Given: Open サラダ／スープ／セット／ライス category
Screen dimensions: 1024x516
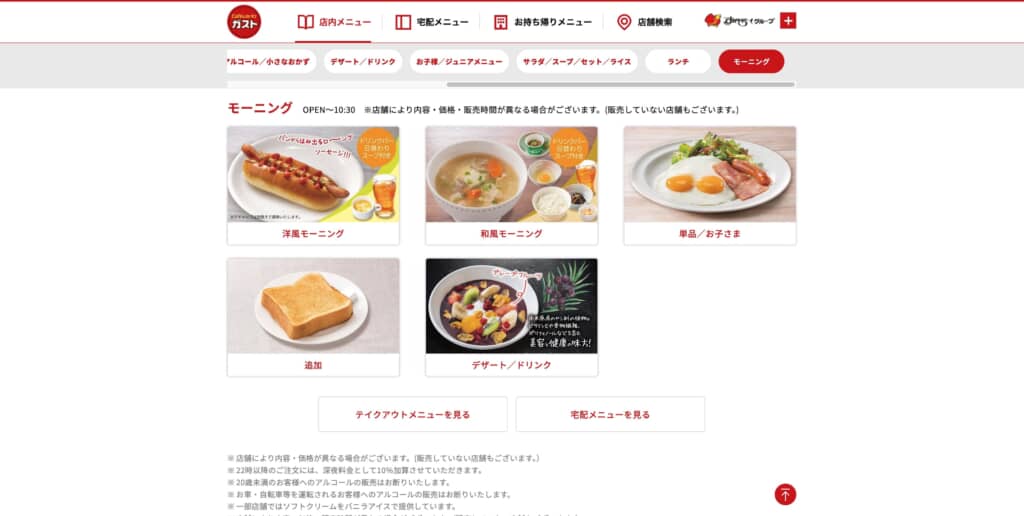Looking at the screenshot, I should click(577, 61).
